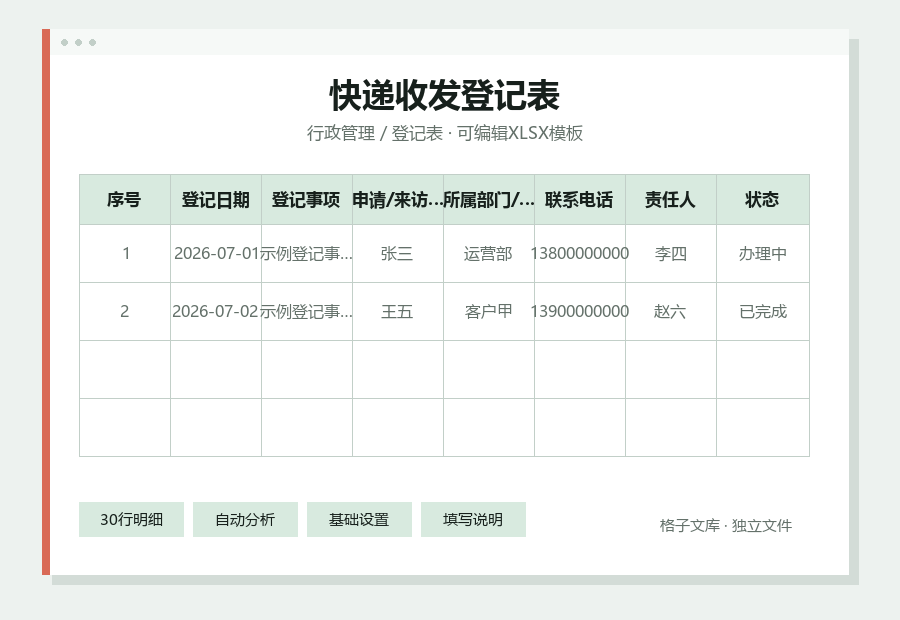Click phone number 13800000000
The height and width of the screenshot is (620, 900).
tap(580, 254)
